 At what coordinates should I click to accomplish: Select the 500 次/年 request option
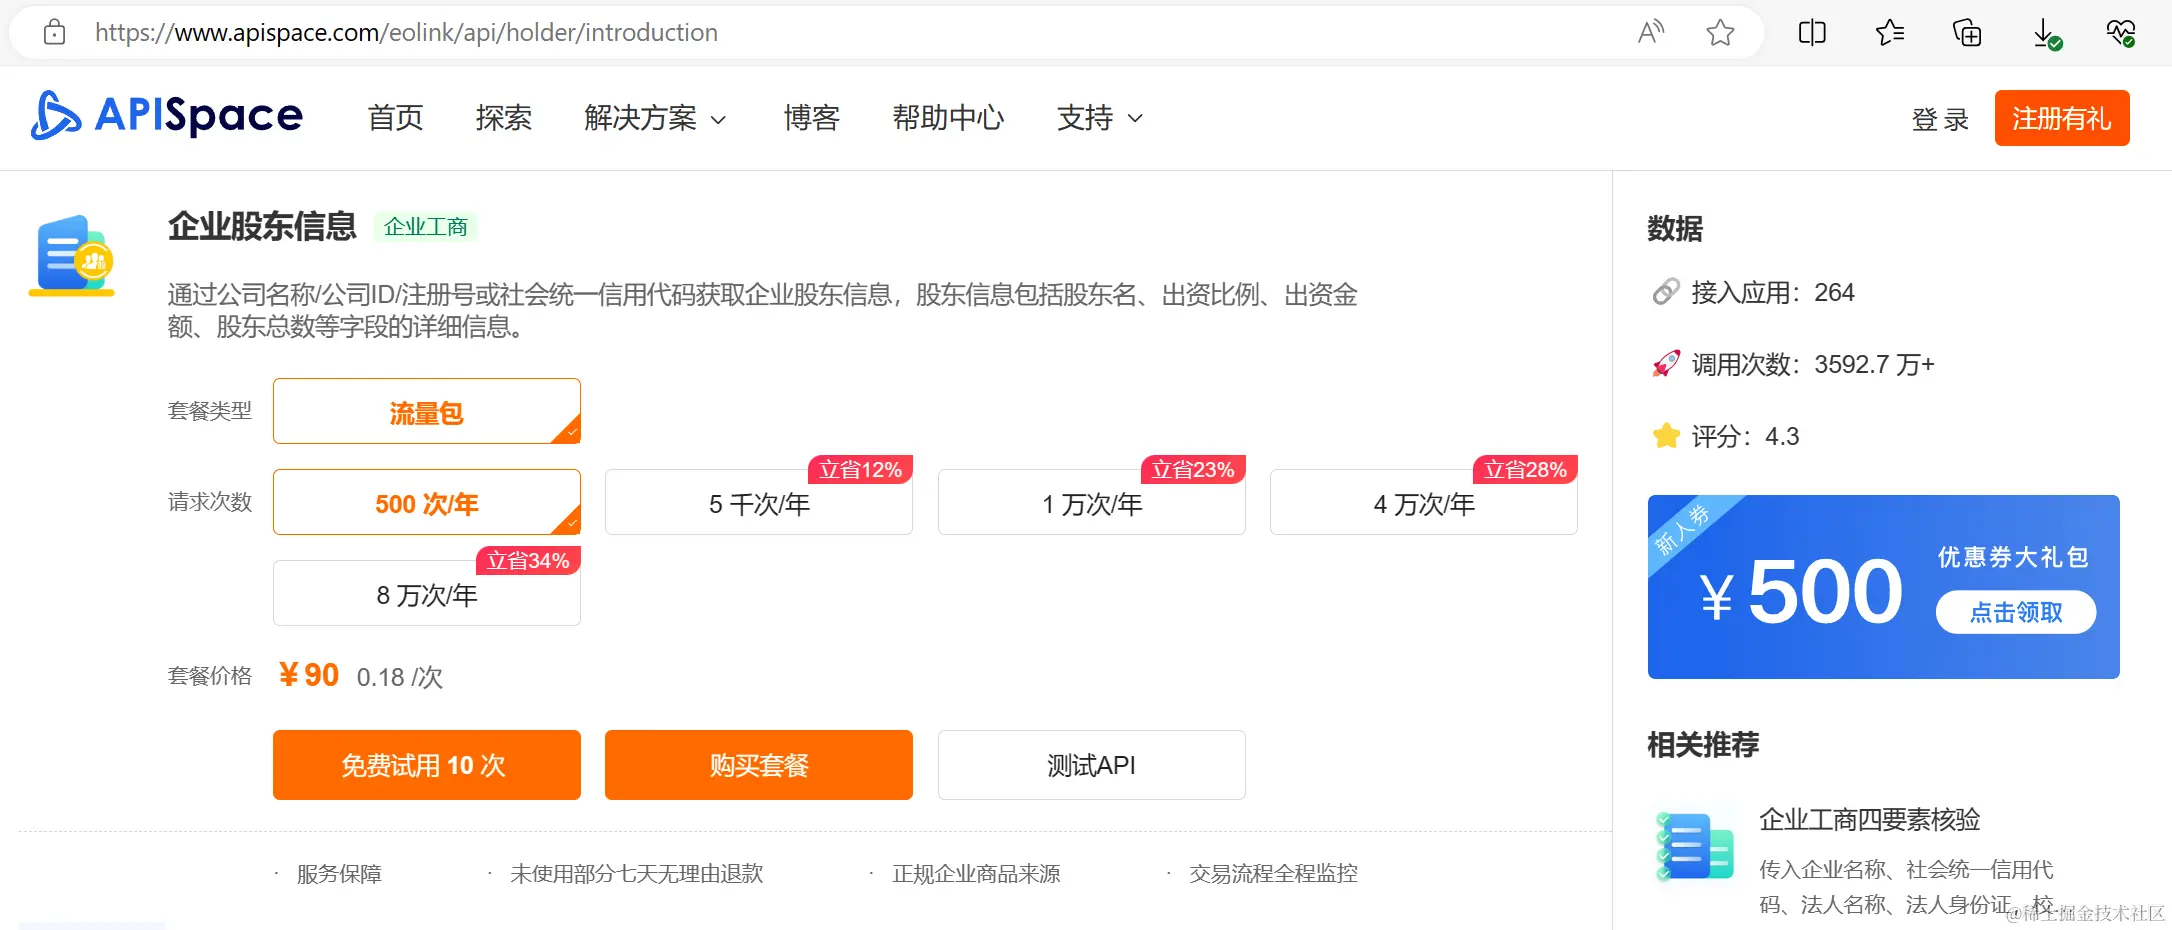pos(427,502)
